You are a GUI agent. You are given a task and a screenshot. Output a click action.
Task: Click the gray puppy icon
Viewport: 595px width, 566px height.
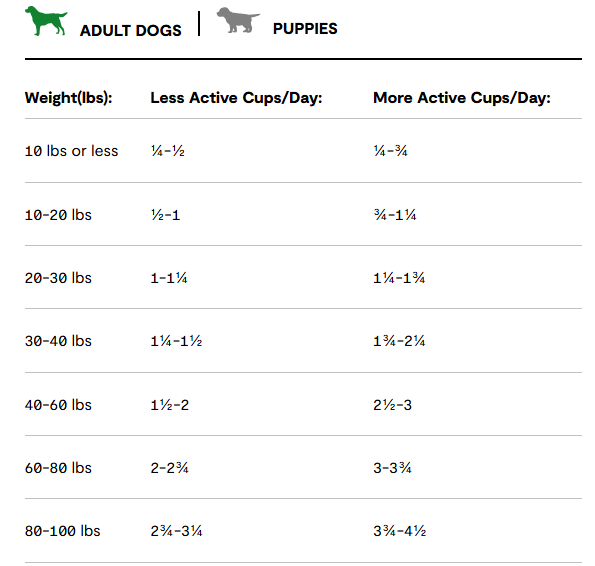click(238, 20)
